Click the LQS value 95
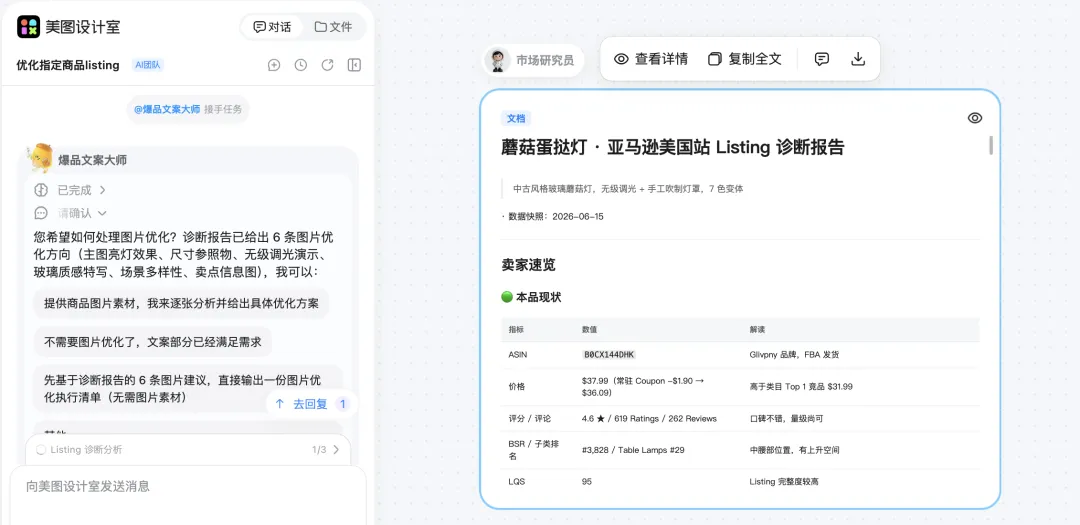 [587, 482]
